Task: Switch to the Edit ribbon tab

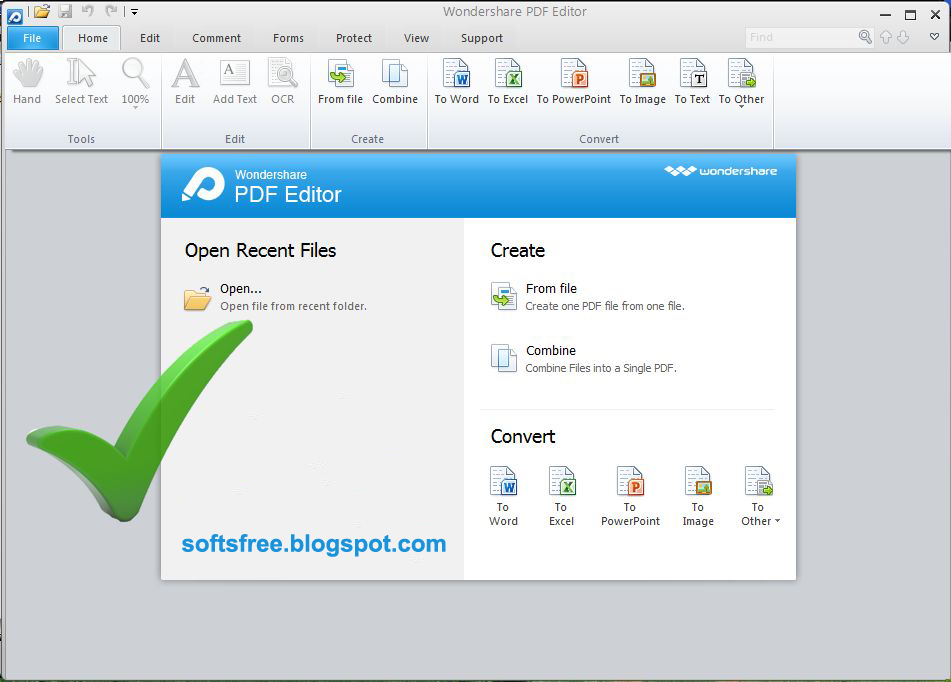Action: [x=150, y=38]
